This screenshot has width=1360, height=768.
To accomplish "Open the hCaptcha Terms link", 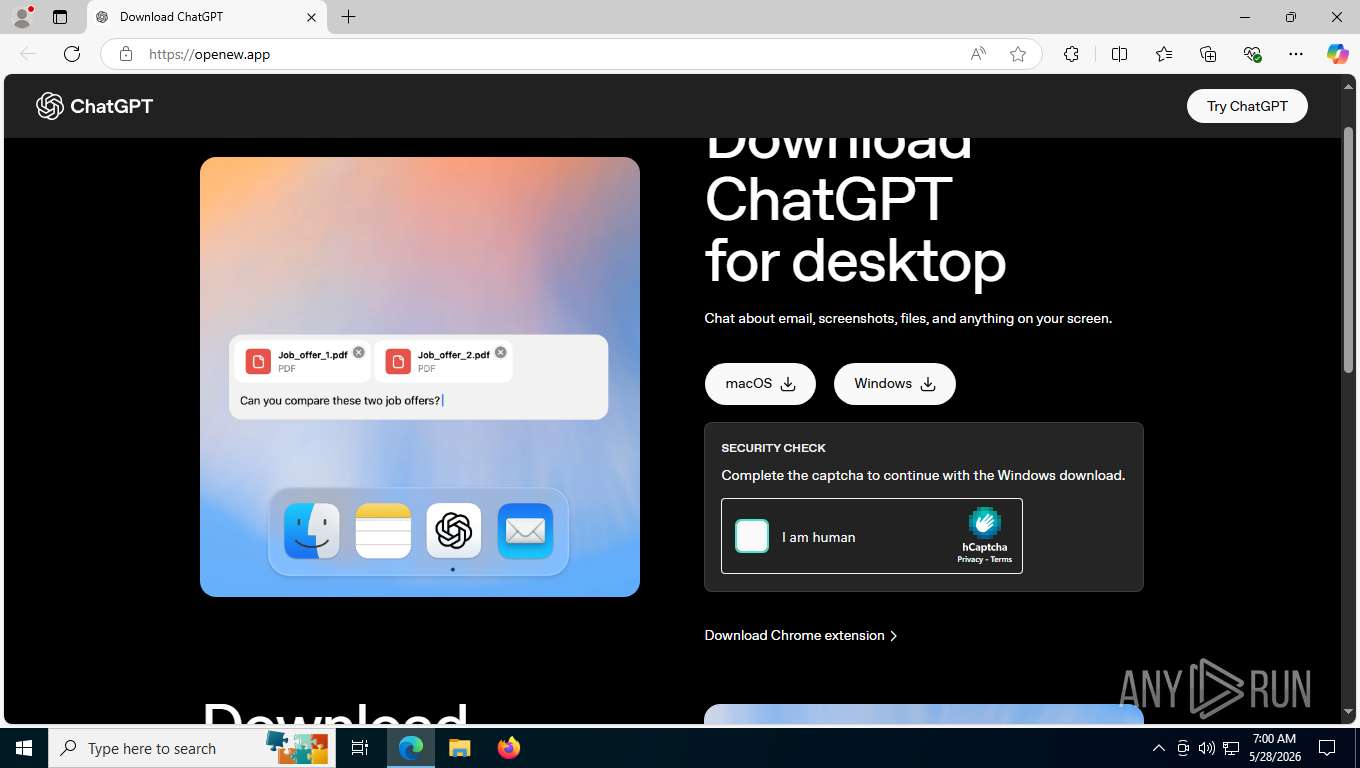I will click(x=1001, y=560).
